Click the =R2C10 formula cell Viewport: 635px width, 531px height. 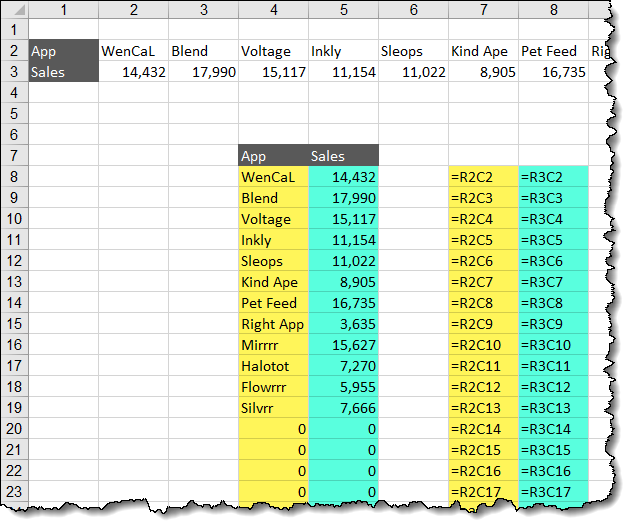click(483, 345)
